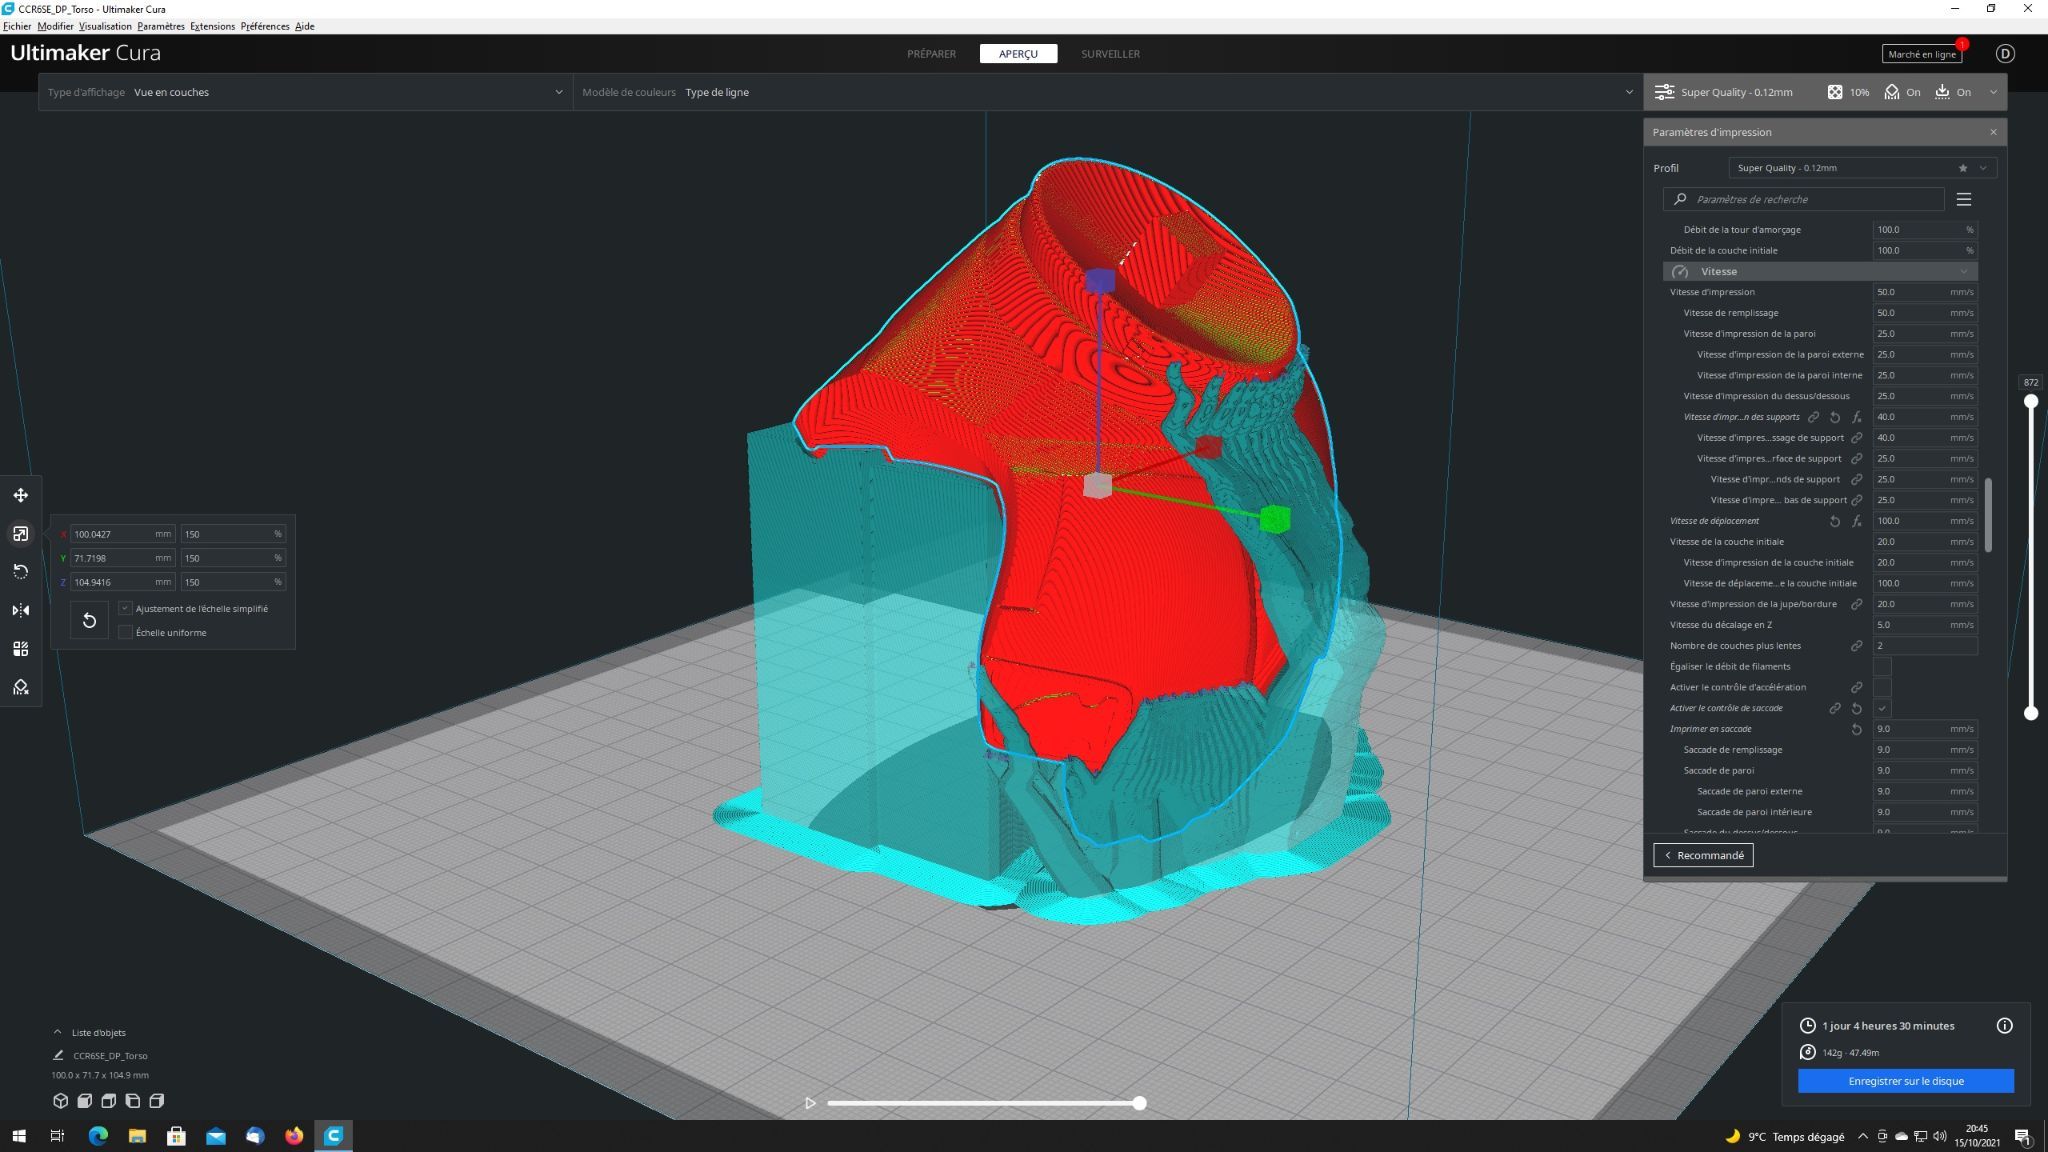Select the Mirror tool icon
2048x1152 pixels.
point(20,610)
